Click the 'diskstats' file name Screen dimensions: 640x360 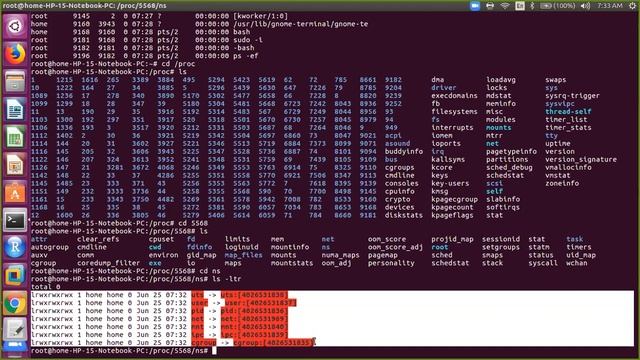[404, 216]
